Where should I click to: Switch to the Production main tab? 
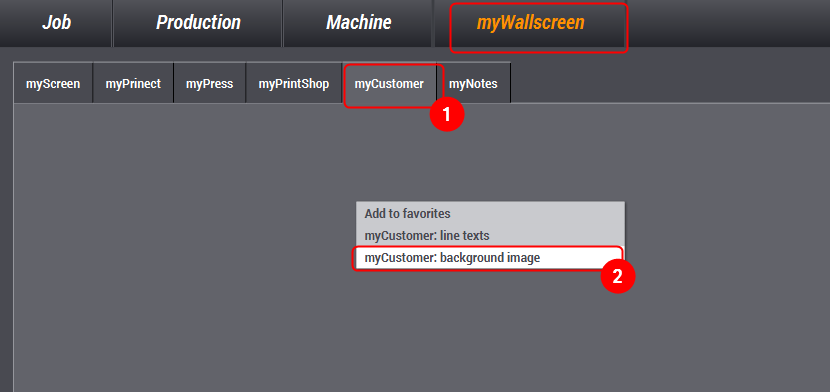[198, 23]
